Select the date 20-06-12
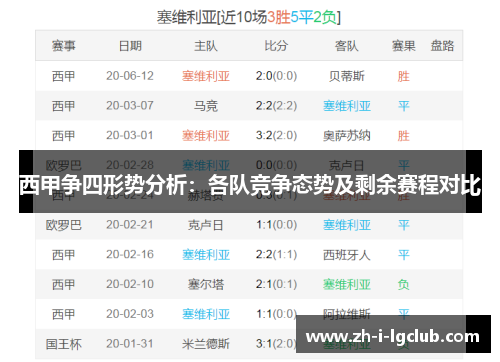Image resolution: width=500 pixels, height=362 pixels. pyautogui.click(x=130, y=76)
